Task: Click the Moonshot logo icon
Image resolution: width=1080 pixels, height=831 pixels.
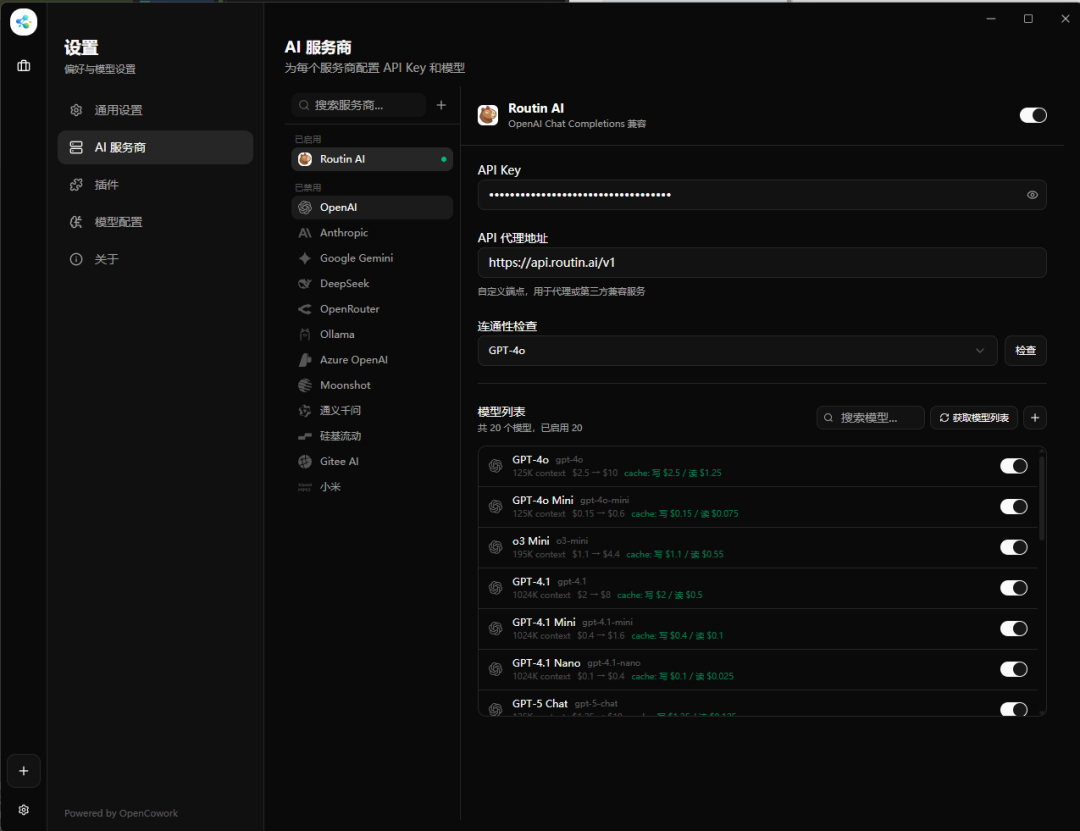Action: tap(304, 385)
